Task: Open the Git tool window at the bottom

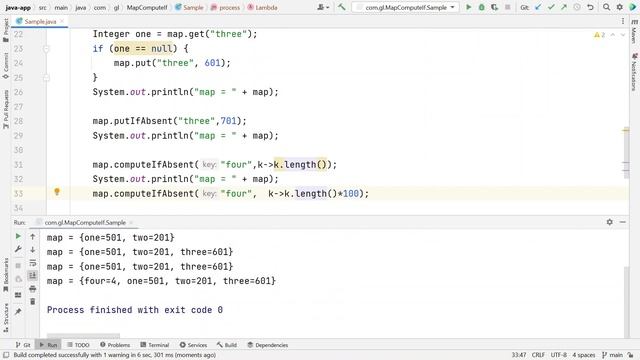Action: point(23,345)
